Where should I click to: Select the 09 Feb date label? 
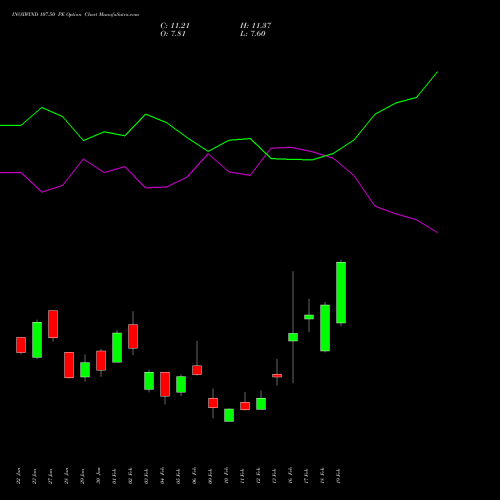point(210,476)
